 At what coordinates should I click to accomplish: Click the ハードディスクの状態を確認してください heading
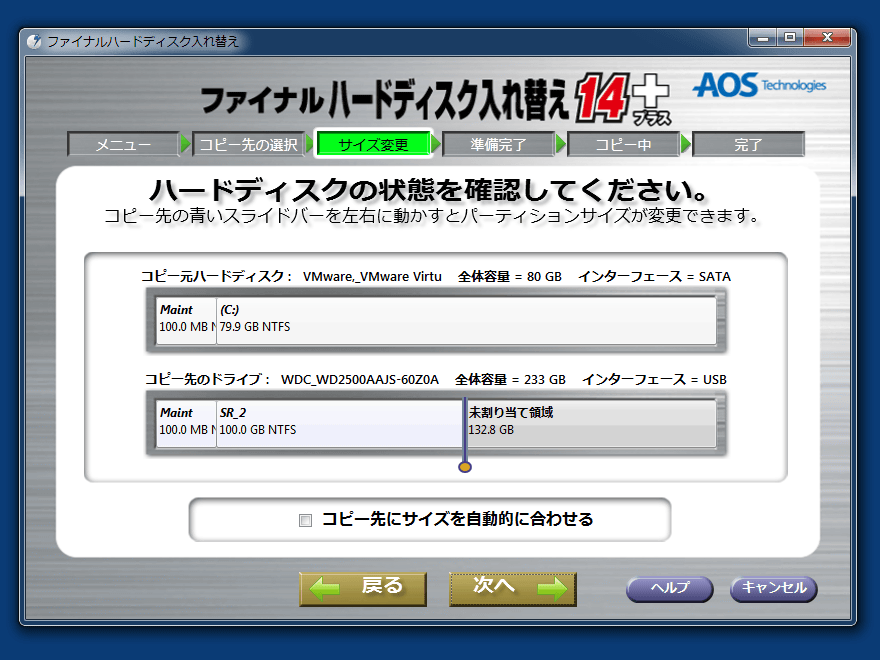[x=428, y=191]
